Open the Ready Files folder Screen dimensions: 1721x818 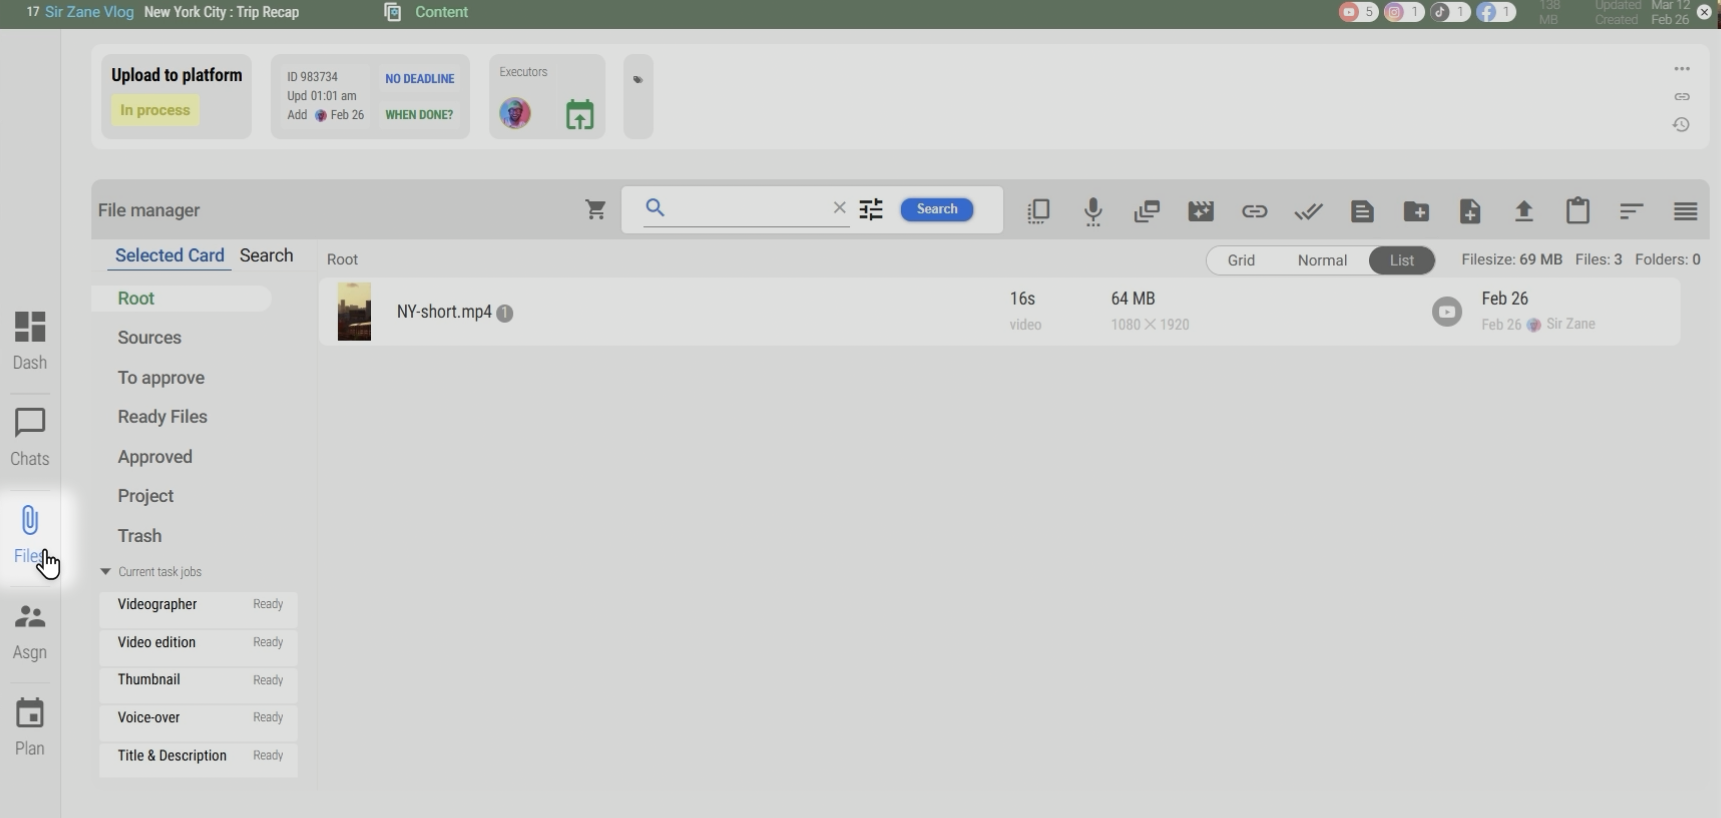pos(162,417)
